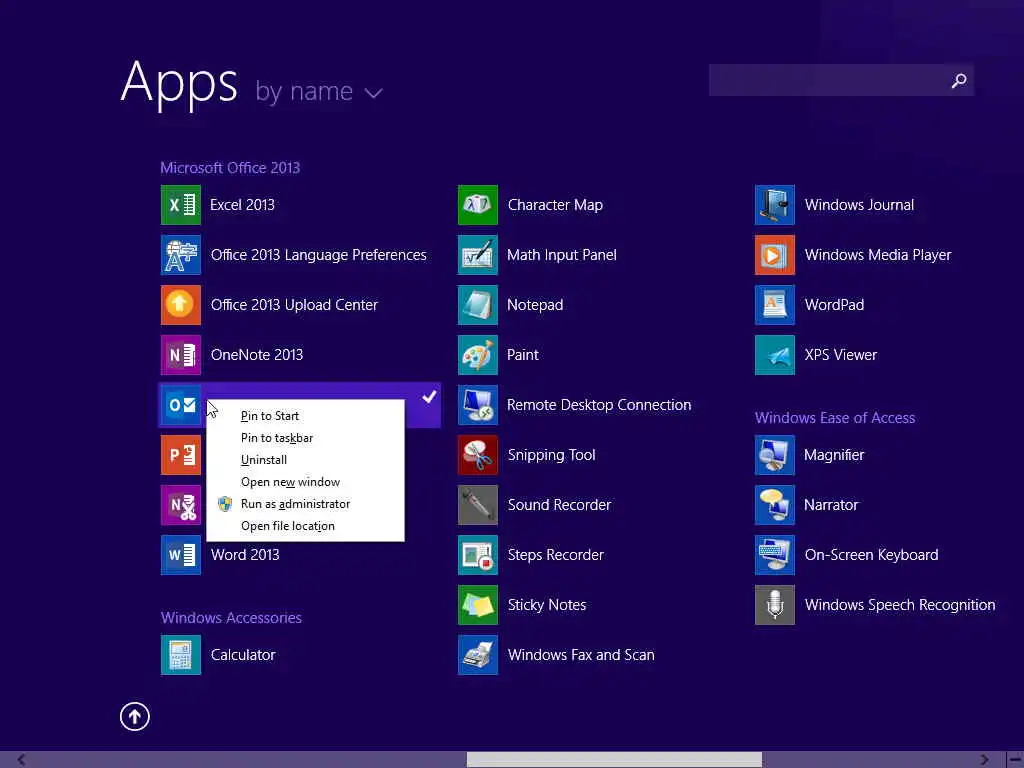Click the 'XPS Viewer' label
This screenshot has height=768, width=1024.
coord(840,355)
